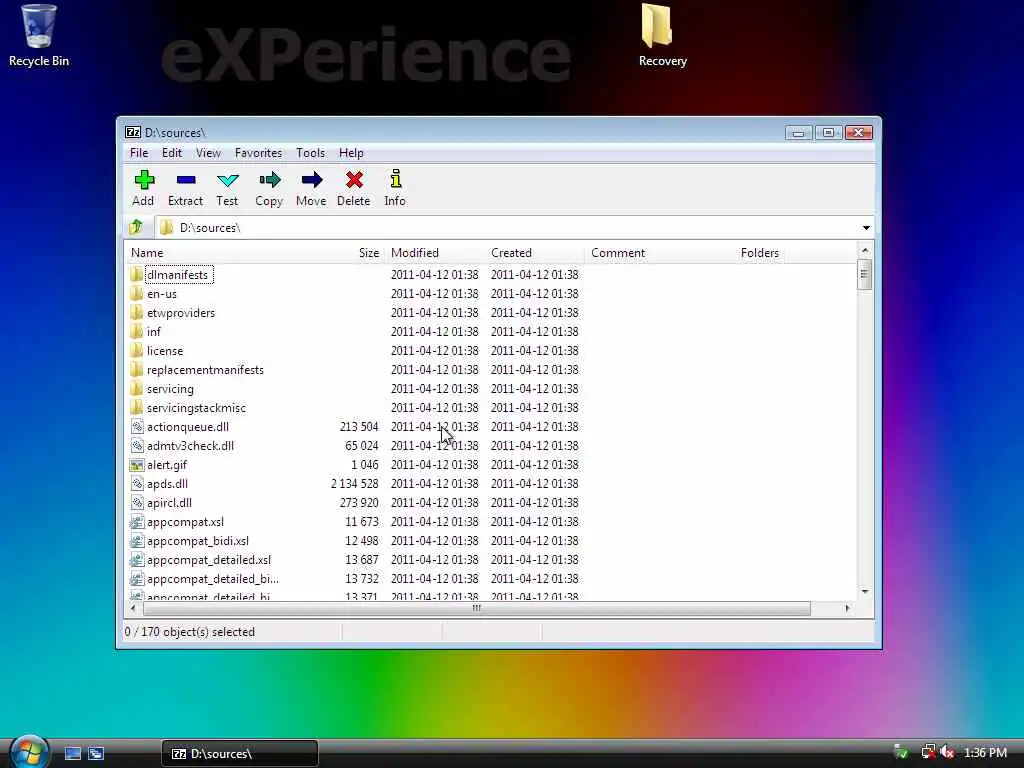
Task: Click the horizontal scrollbar thumb
Action: point(477,608)
